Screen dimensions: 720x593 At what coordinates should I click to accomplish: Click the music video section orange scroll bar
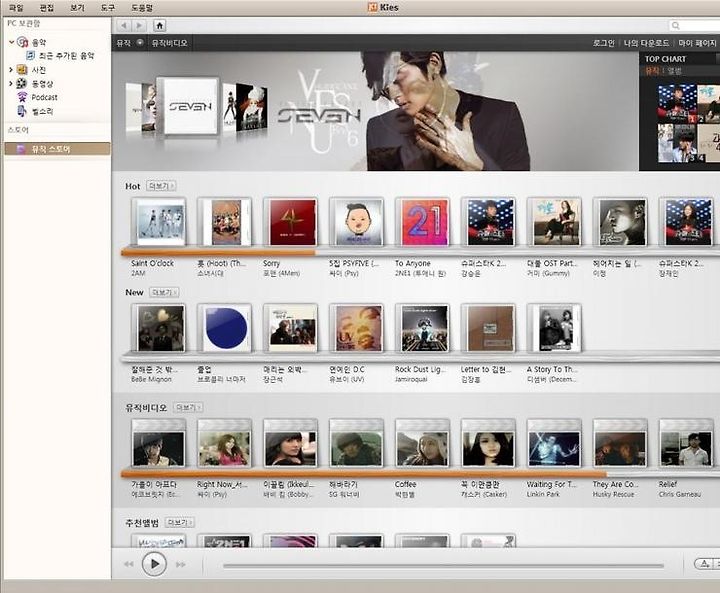pos(364,473)
